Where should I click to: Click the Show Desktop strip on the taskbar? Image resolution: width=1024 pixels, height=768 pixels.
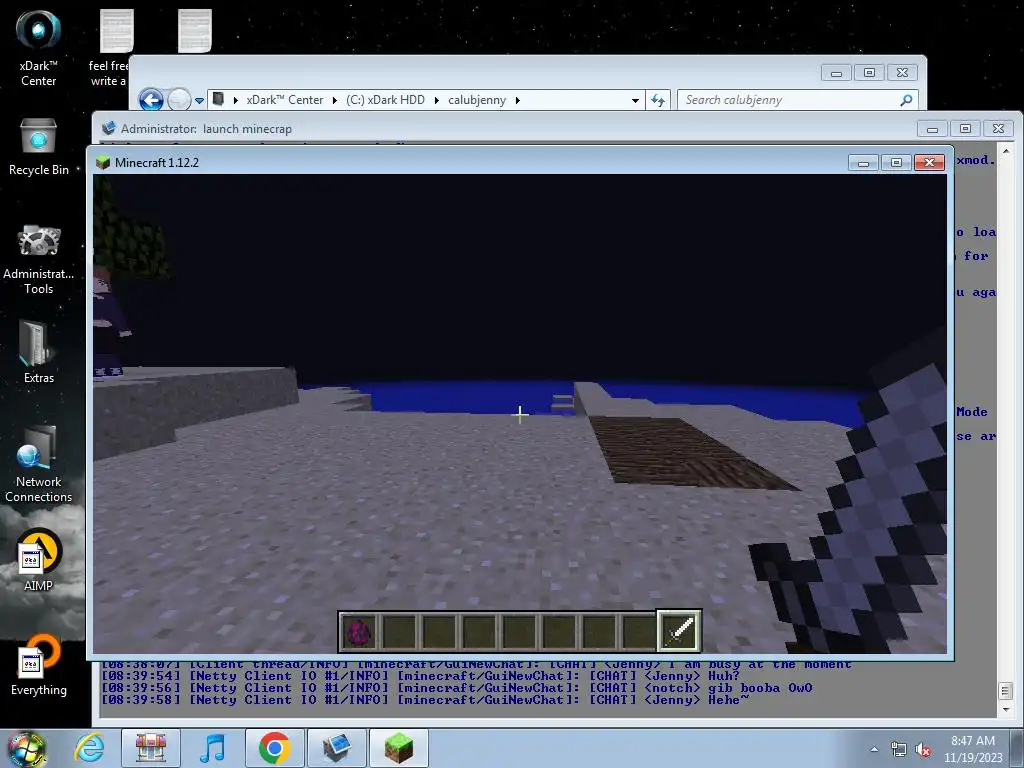[1017, 748]
